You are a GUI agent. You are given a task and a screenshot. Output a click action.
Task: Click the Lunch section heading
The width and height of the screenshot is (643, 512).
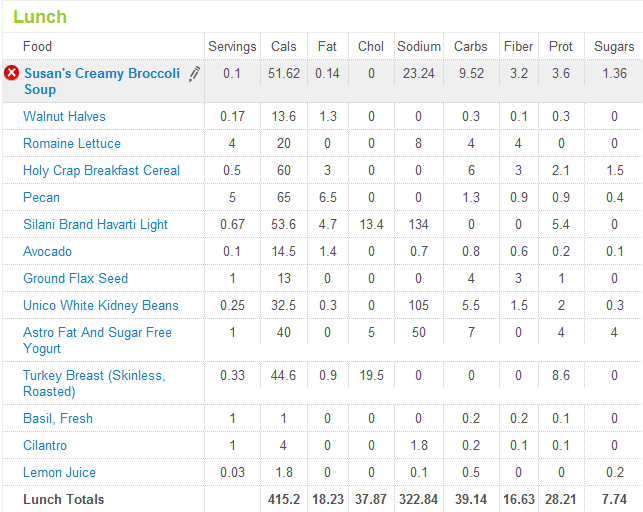click(x=40, y=17)
